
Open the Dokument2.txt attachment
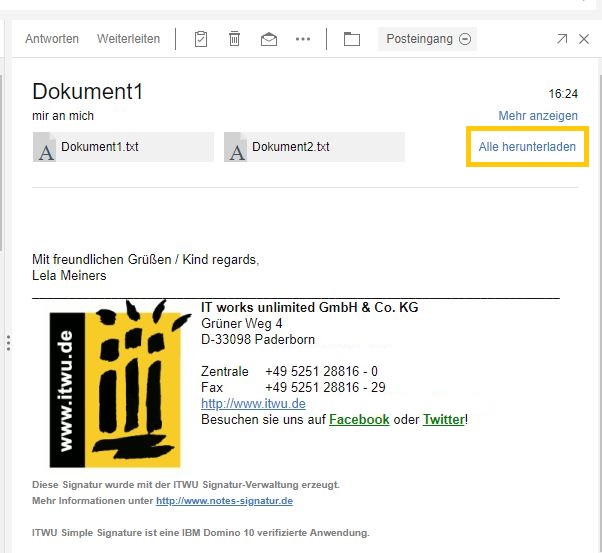[x=314, y=147]
